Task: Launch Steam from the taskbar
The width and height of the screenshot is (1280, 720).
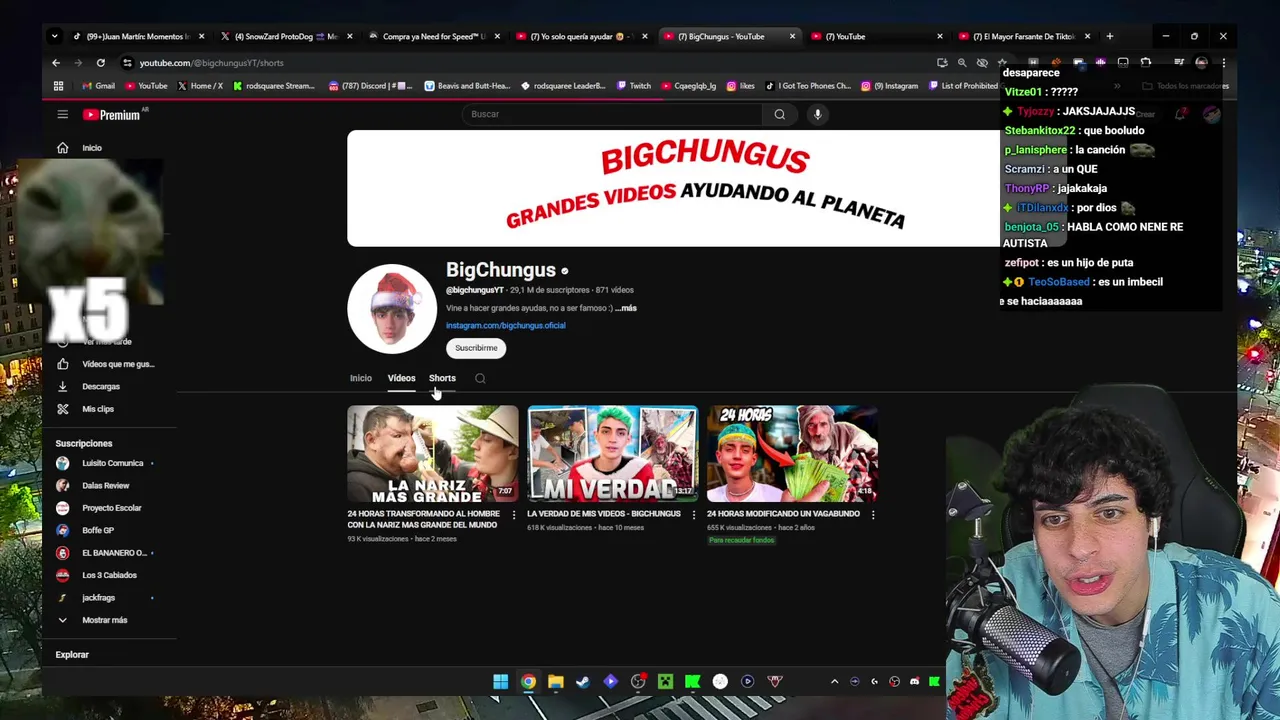Action: pos(583,682)
